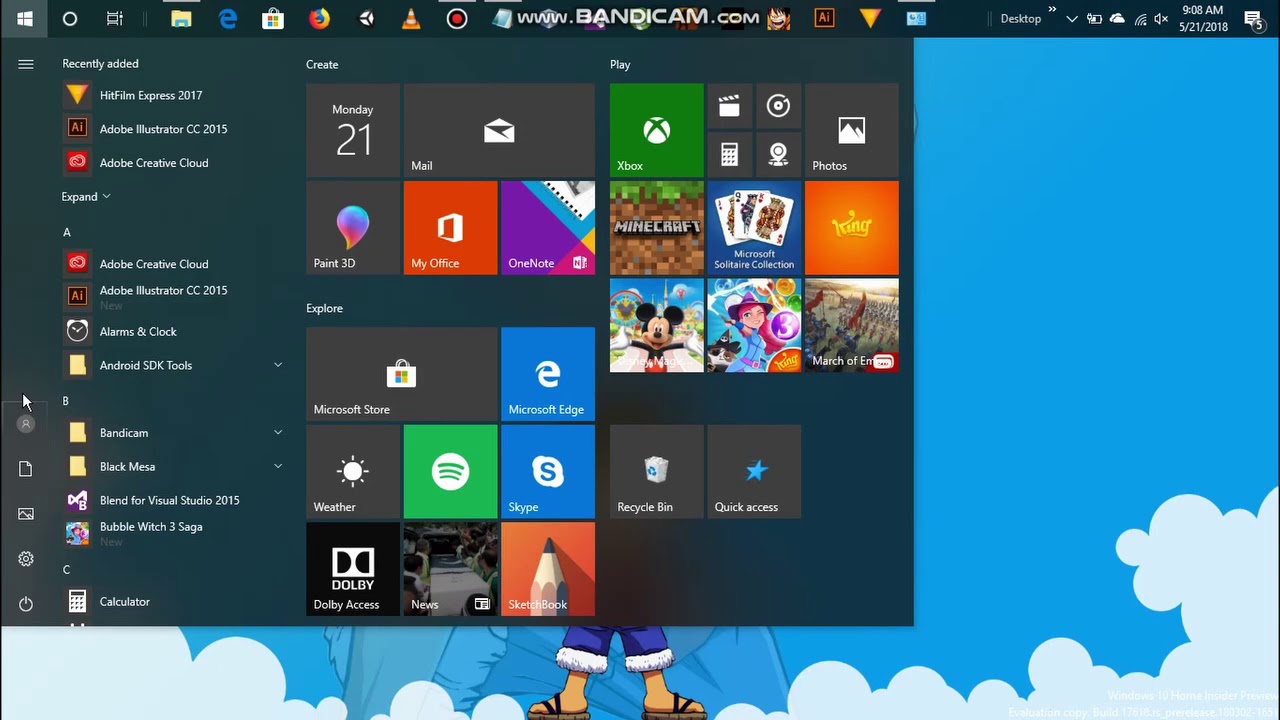Image resolution: width=1280 pixels, height=720 pixels.
Task: Click the Windows Start button
Action: [x=24, y=18]
